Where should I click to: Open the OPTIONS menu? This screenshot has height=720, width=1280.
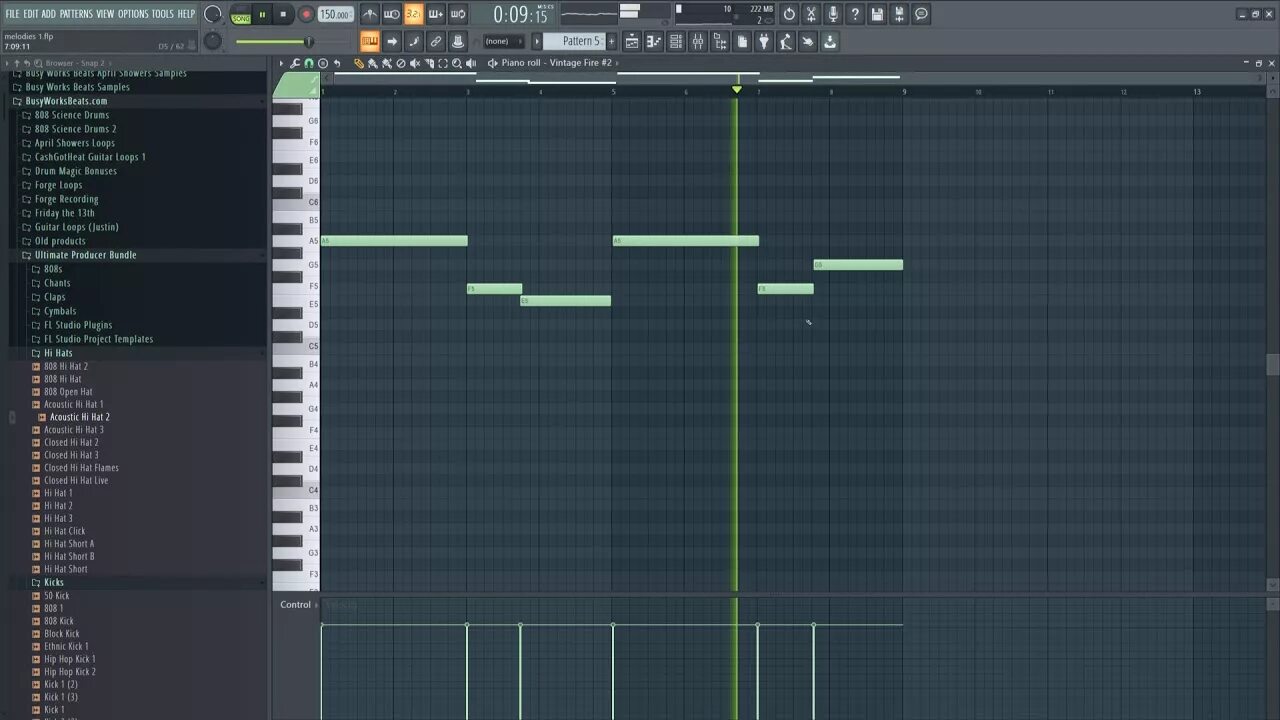click(x=133, y=13)
